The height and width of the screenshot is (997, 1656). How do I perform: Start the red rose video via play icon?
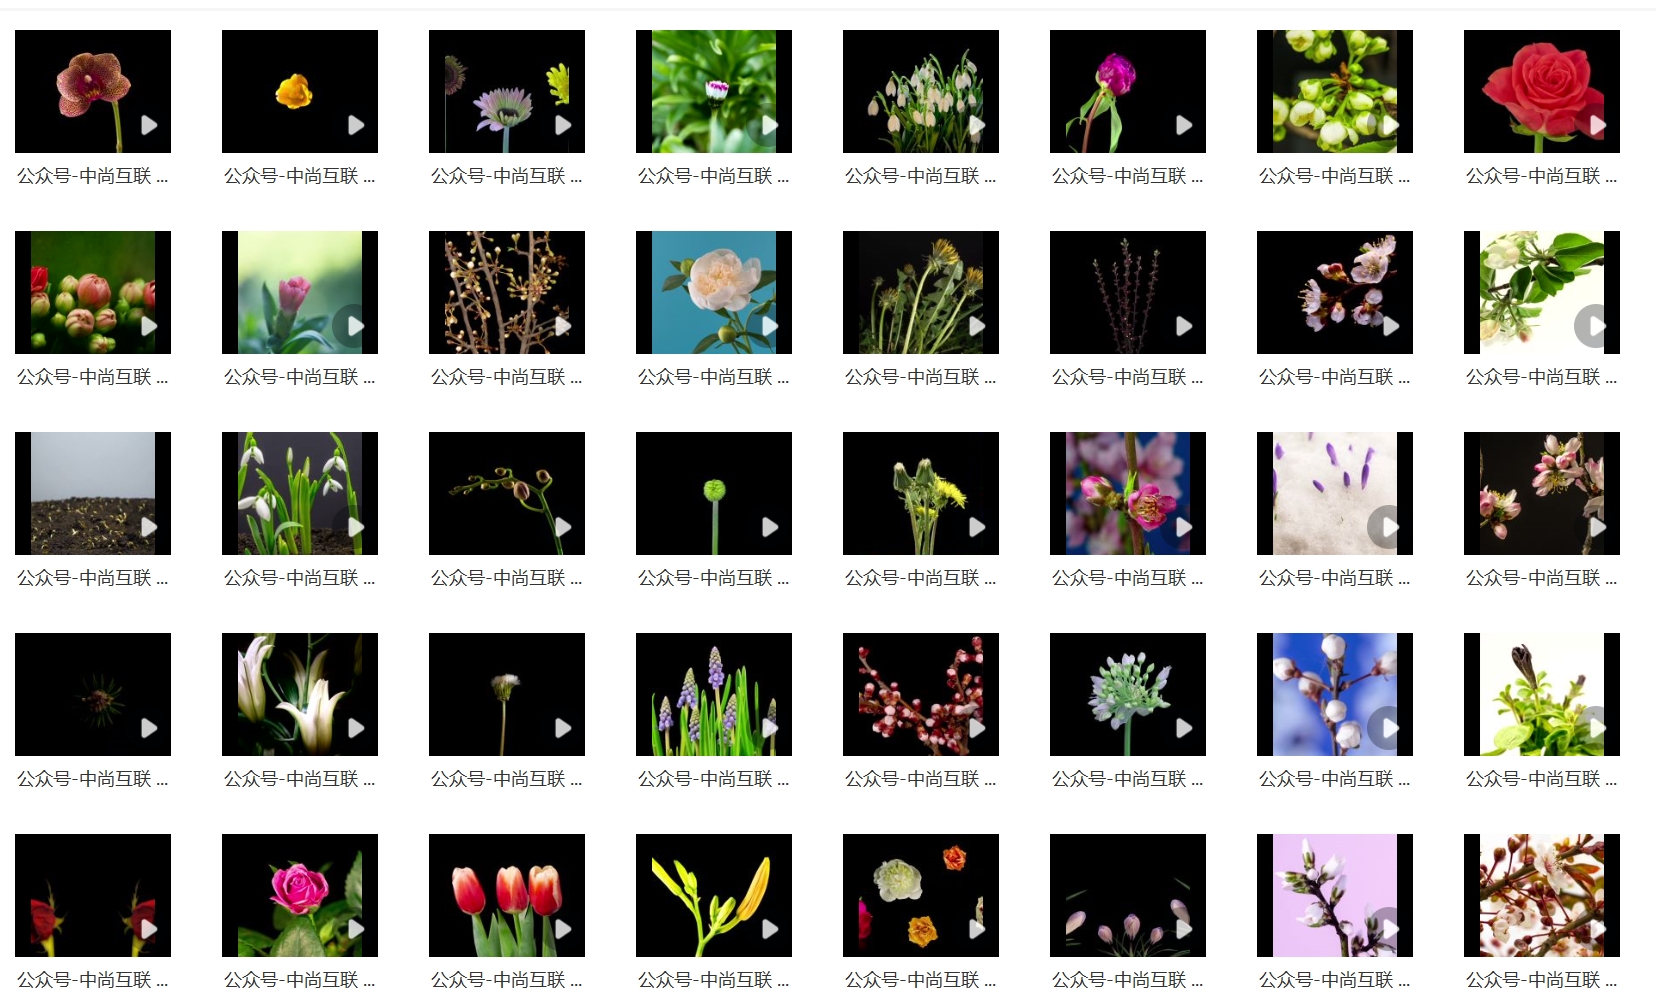click(1598, 125)
